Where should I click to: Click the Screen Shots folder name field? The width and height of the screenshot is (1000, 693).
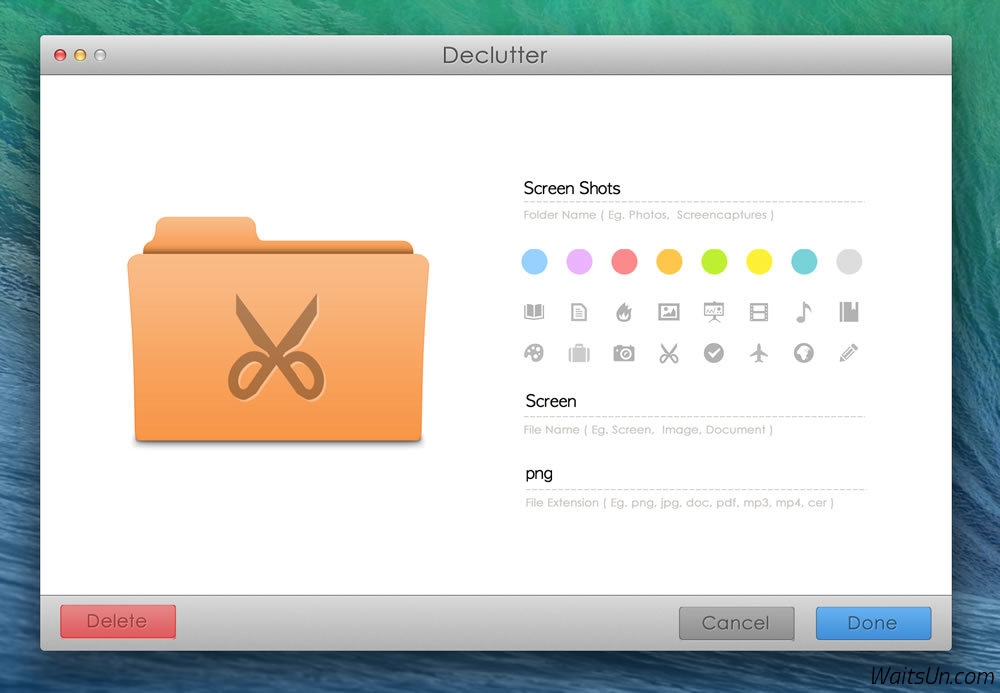692,188
